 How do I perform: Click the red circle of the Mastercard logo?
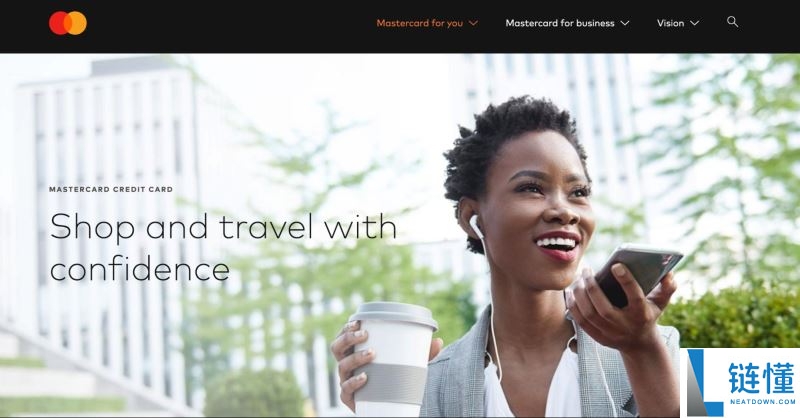[x=58, y=23]
